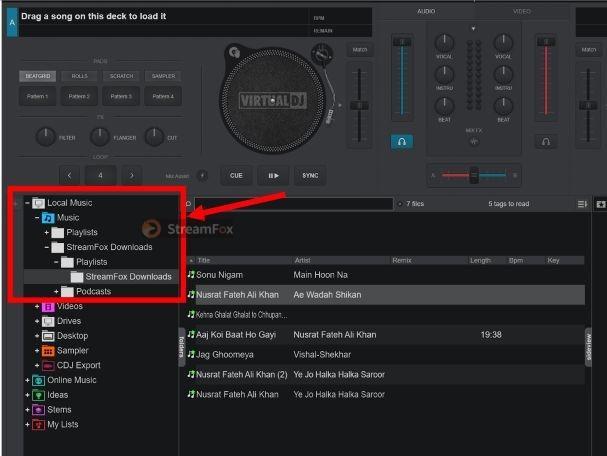607x456 pixels.
Task: Select the CDJ Export icon
Action: [48, 365]
